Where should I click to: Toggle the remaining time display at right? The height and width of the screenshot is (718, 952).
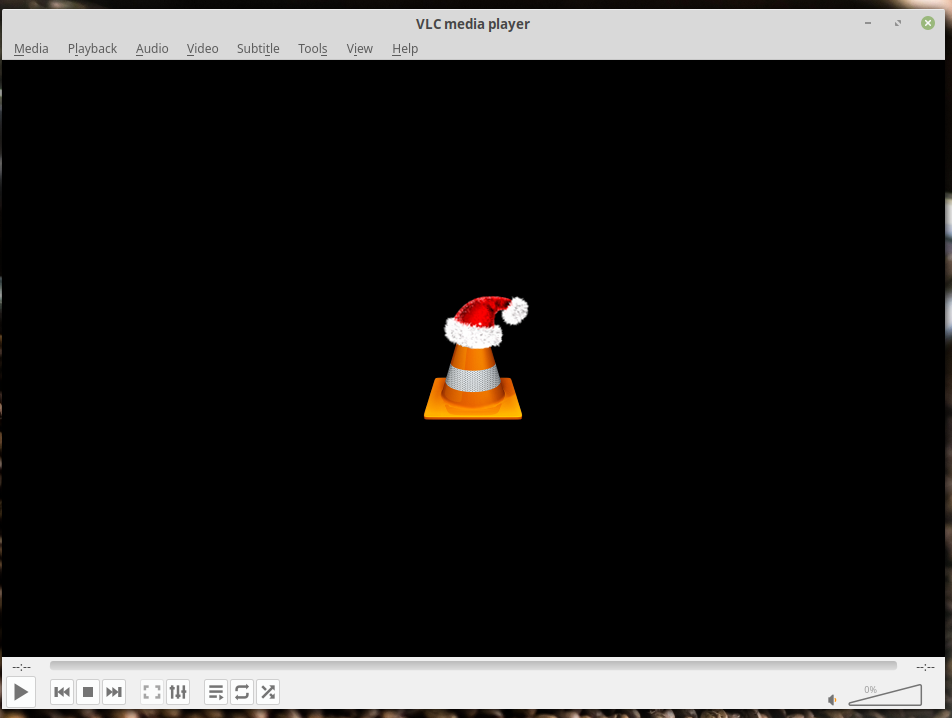point(925,667)
